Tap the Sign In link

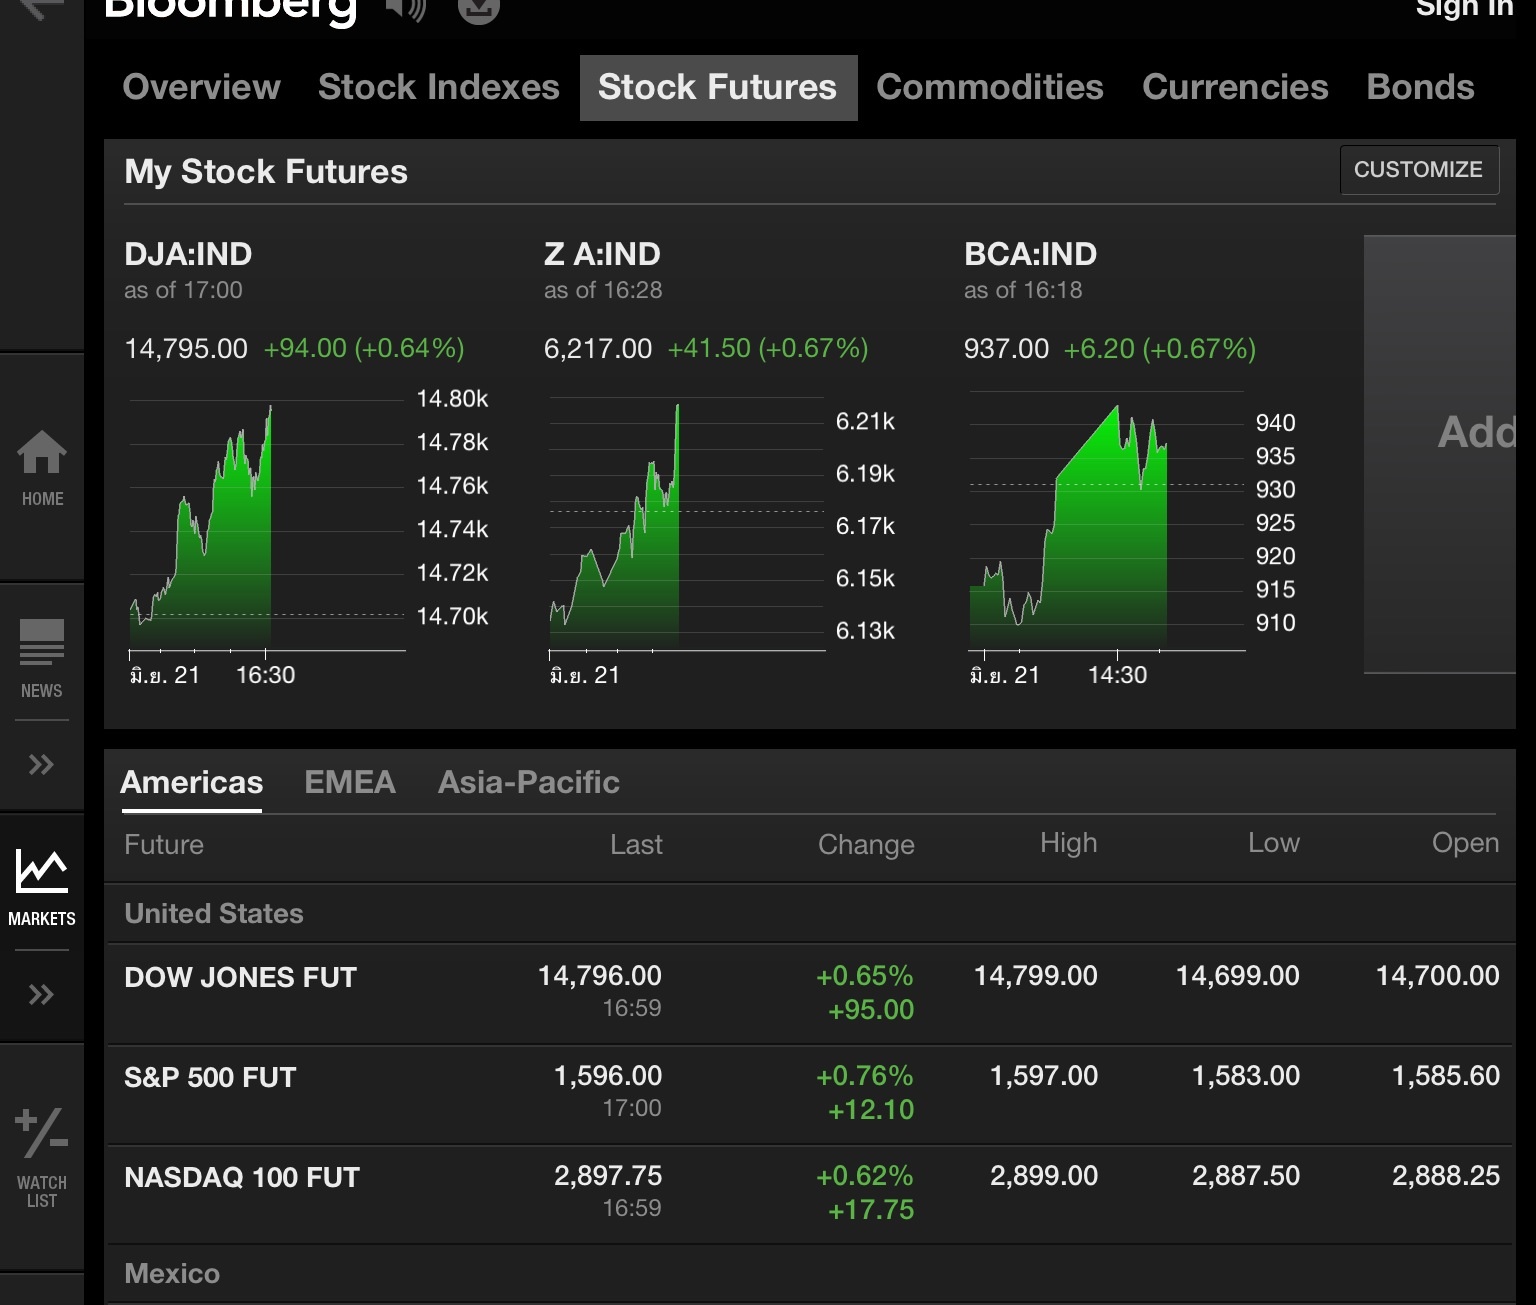(1463, 9)
